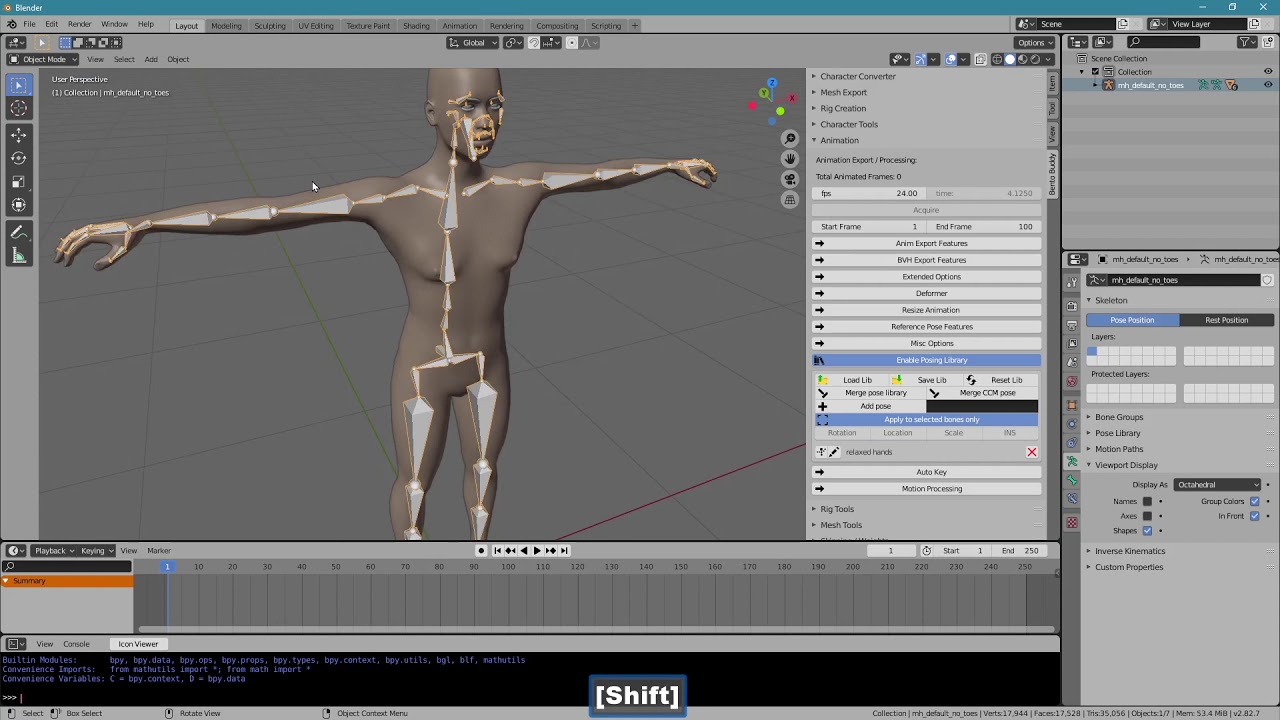This screenshot has height=720, width=1280.
Task: Remove the relaxed hands pose
Action: click(1032, 452)
